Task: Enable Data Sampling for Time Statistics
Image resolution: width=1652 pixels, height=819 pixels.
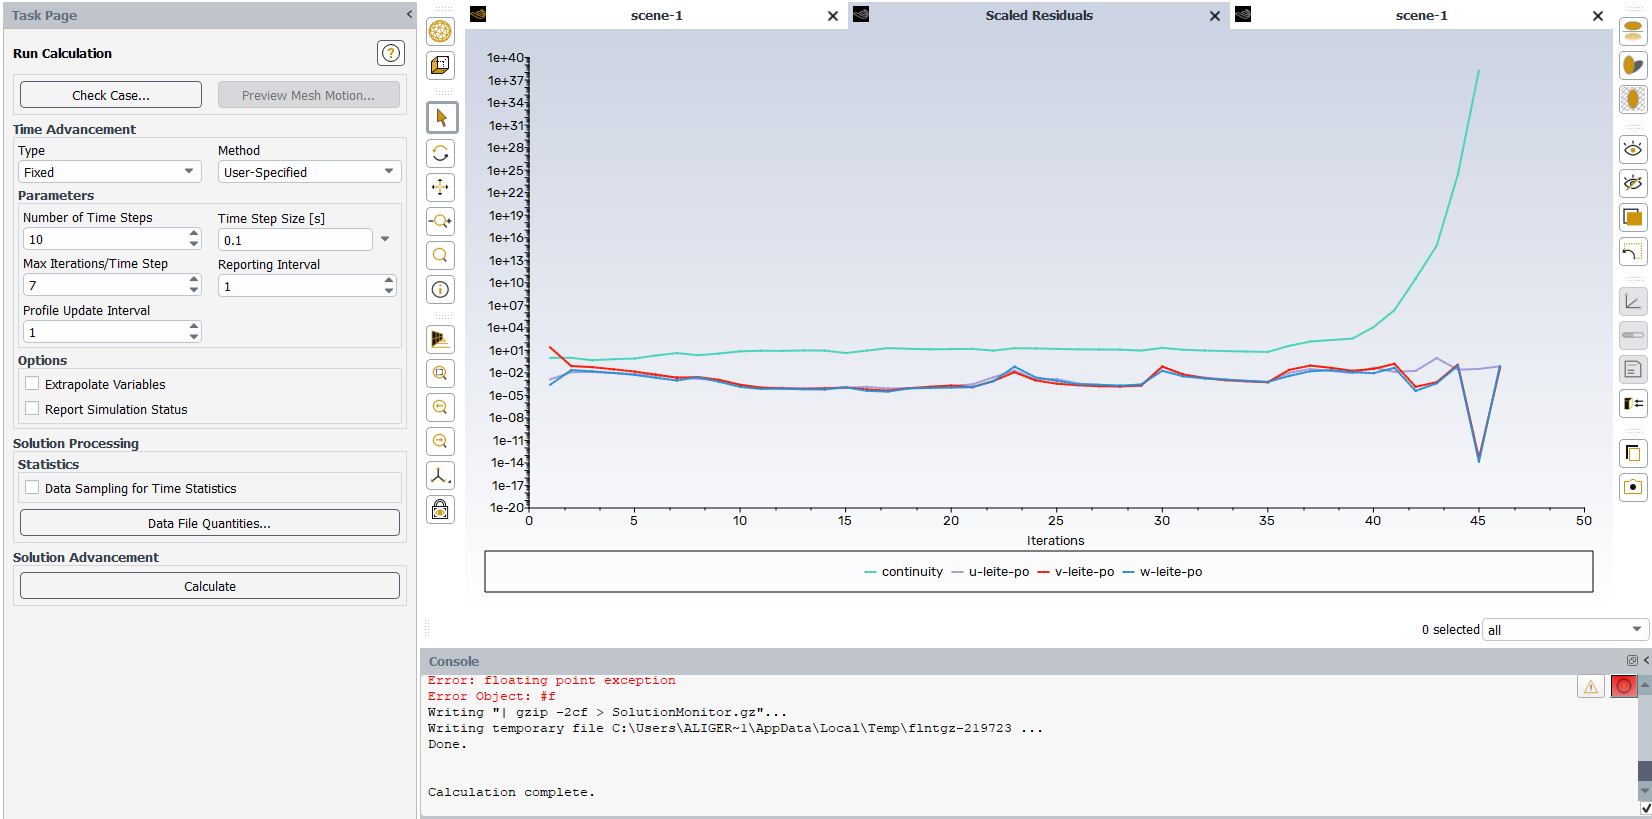Action: point(33,488)
